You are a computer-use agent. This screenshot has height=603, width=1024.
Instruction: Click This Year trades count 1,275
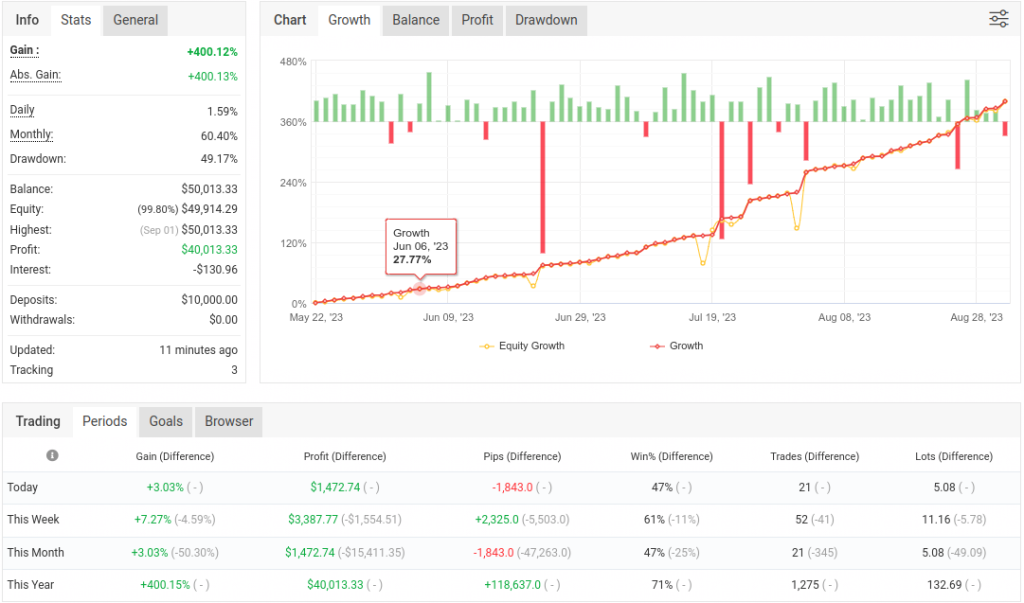click(805, 585)
